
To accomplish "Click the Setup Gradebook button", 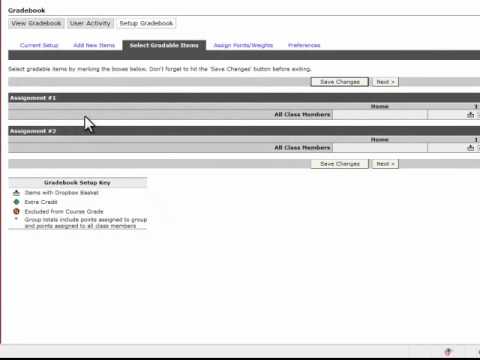I will [146, 23].
